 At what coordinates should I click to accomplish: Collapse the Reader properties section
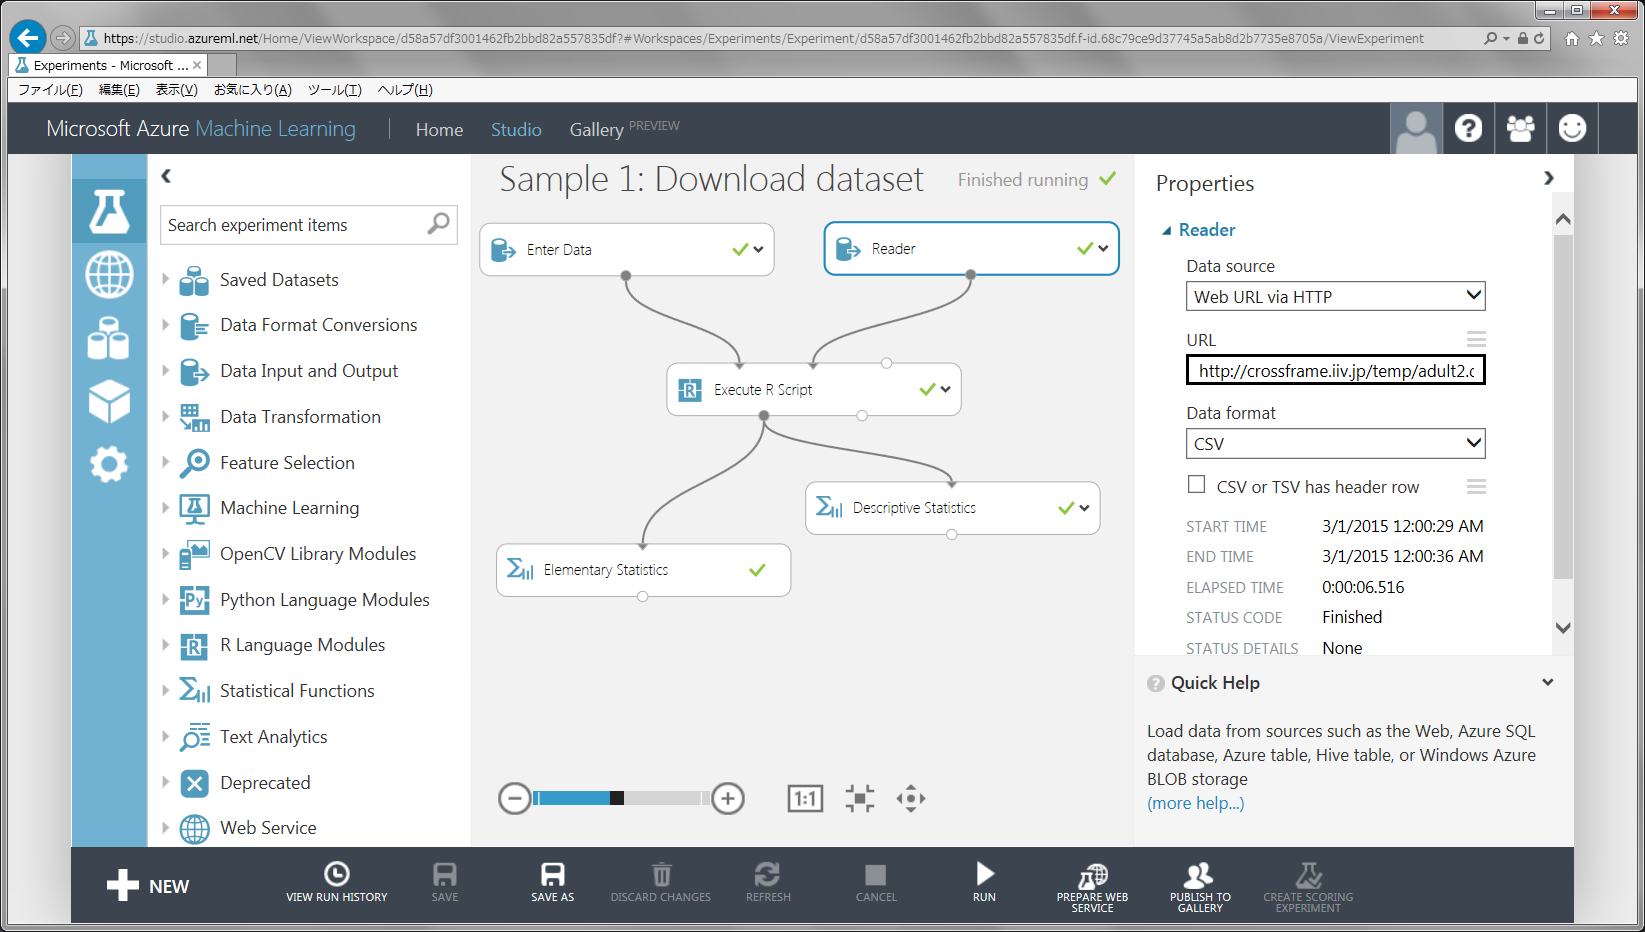[x=1166, y=230]
